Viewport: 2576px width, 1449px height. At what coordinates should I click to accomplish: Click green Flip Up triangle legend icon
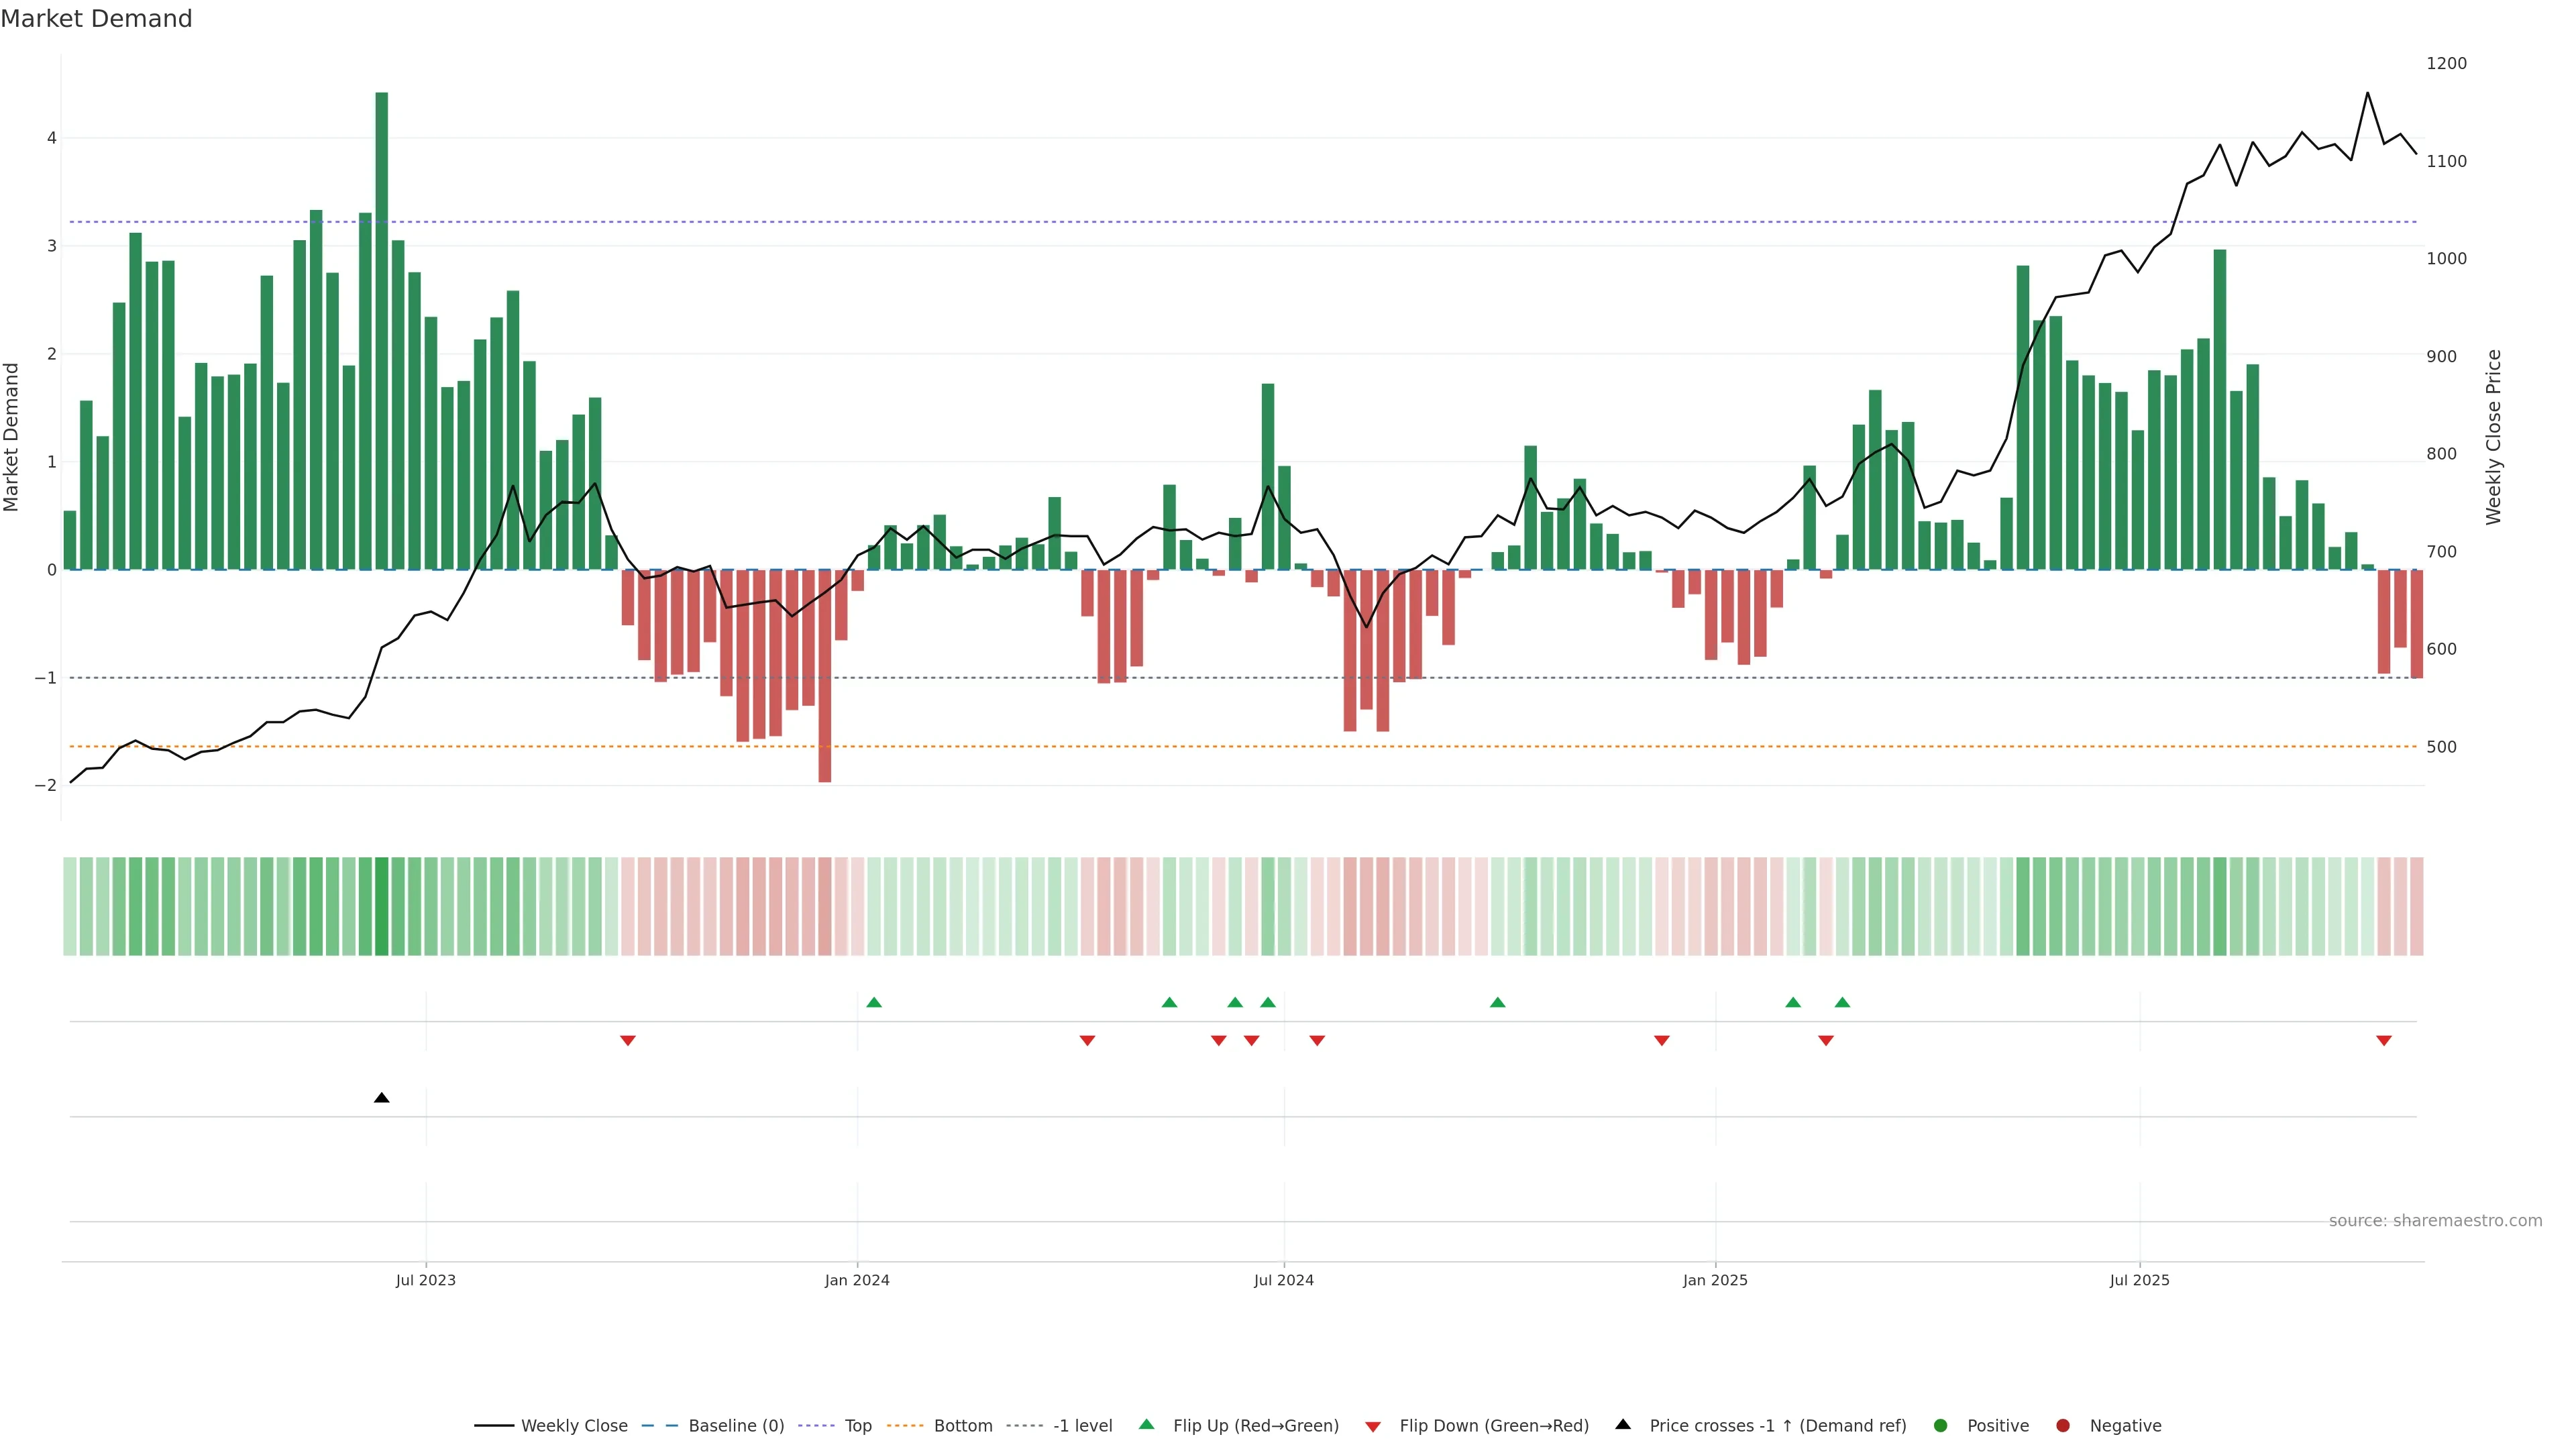point(1147,1425)
